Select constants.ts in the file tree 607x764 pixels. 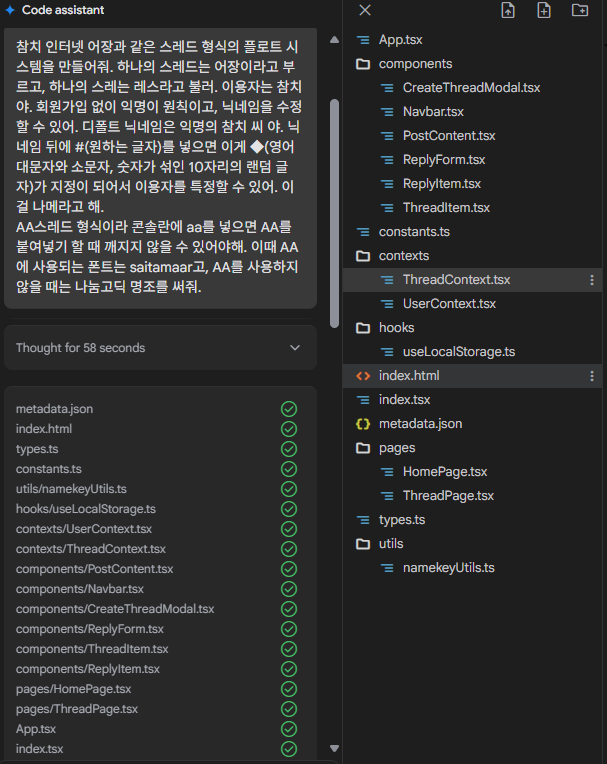[414, 232]
